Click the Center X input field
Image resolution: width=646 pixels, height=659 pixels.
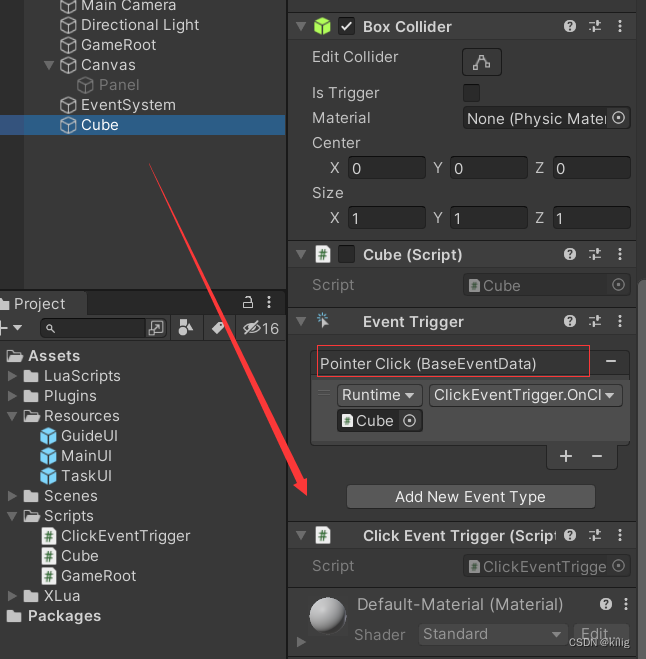386,169
